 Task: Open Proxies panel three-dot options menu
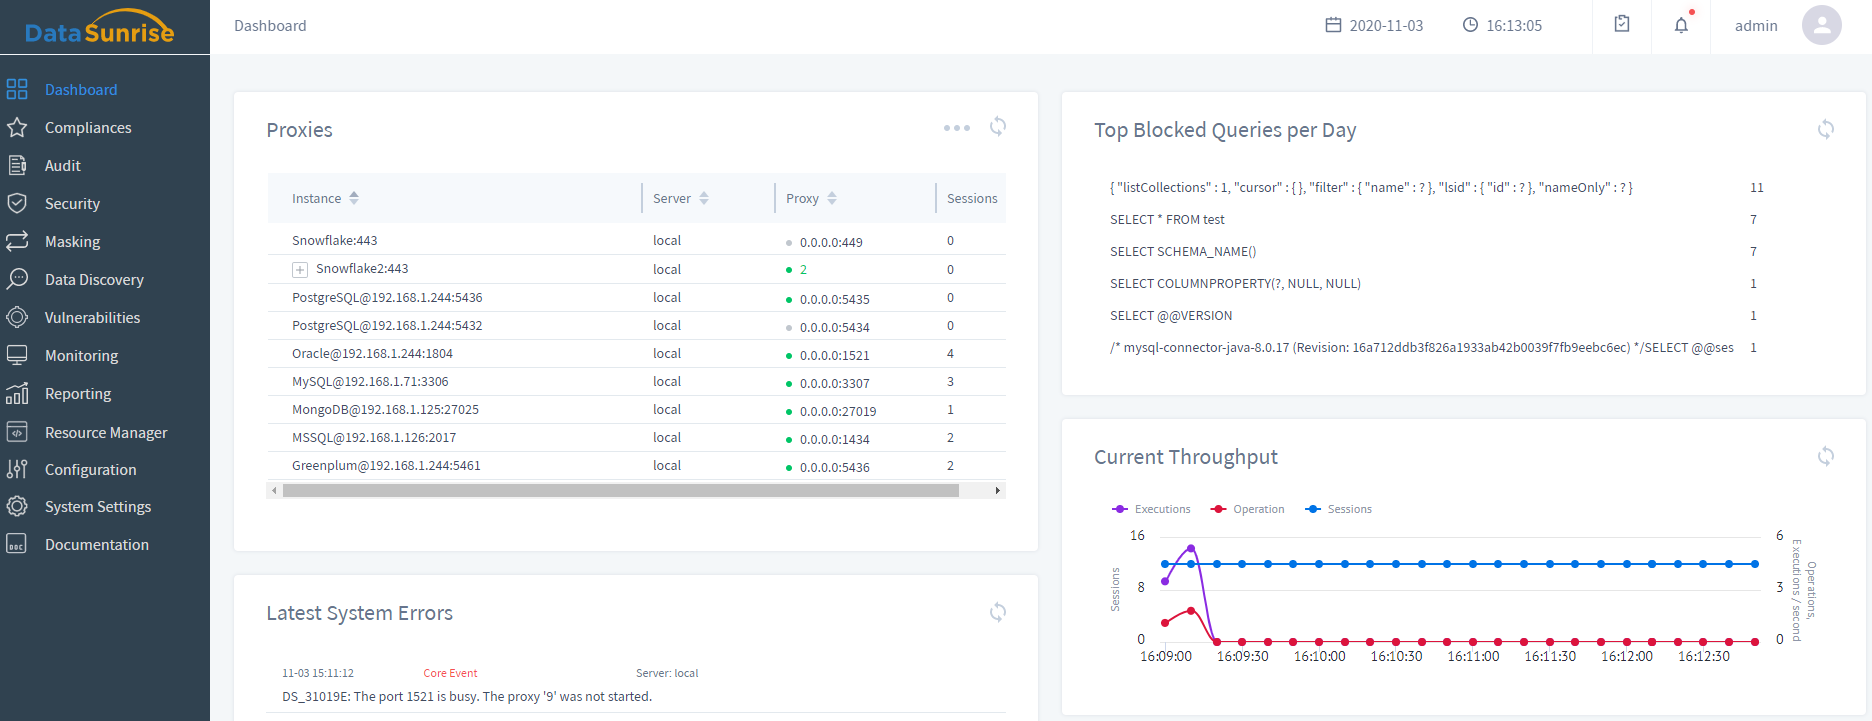(956, 128)
